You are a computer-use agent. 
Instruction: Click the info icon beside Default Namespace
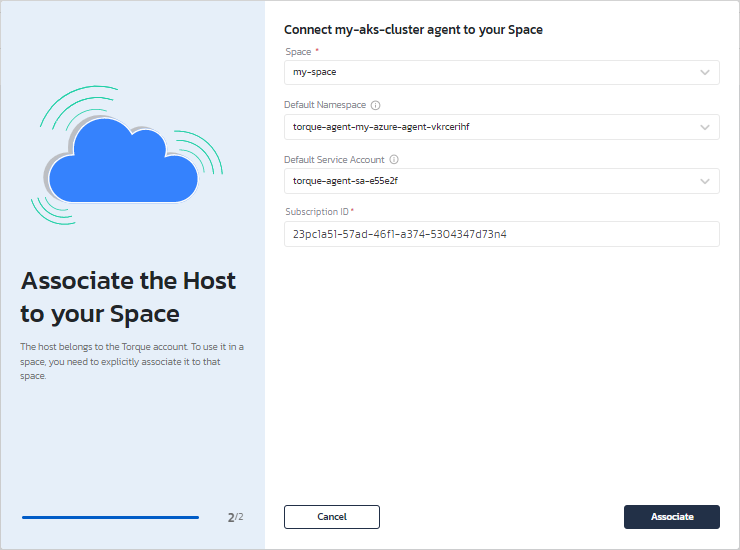376,105
